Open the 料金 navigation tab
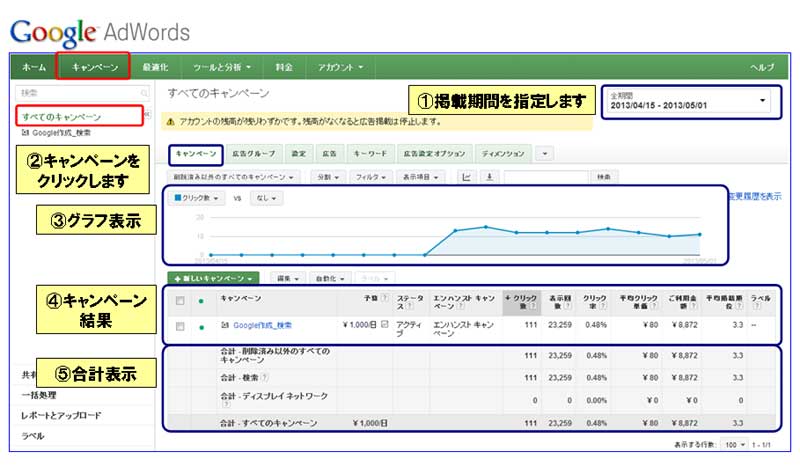The width and height of the screenshot is (800, 470). 284,67
